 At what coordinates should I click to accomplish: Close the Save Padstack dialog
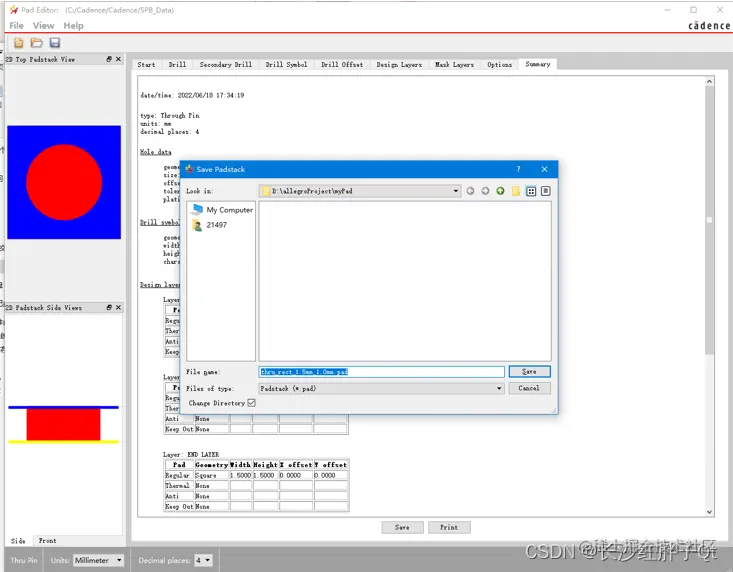(544, 169)
